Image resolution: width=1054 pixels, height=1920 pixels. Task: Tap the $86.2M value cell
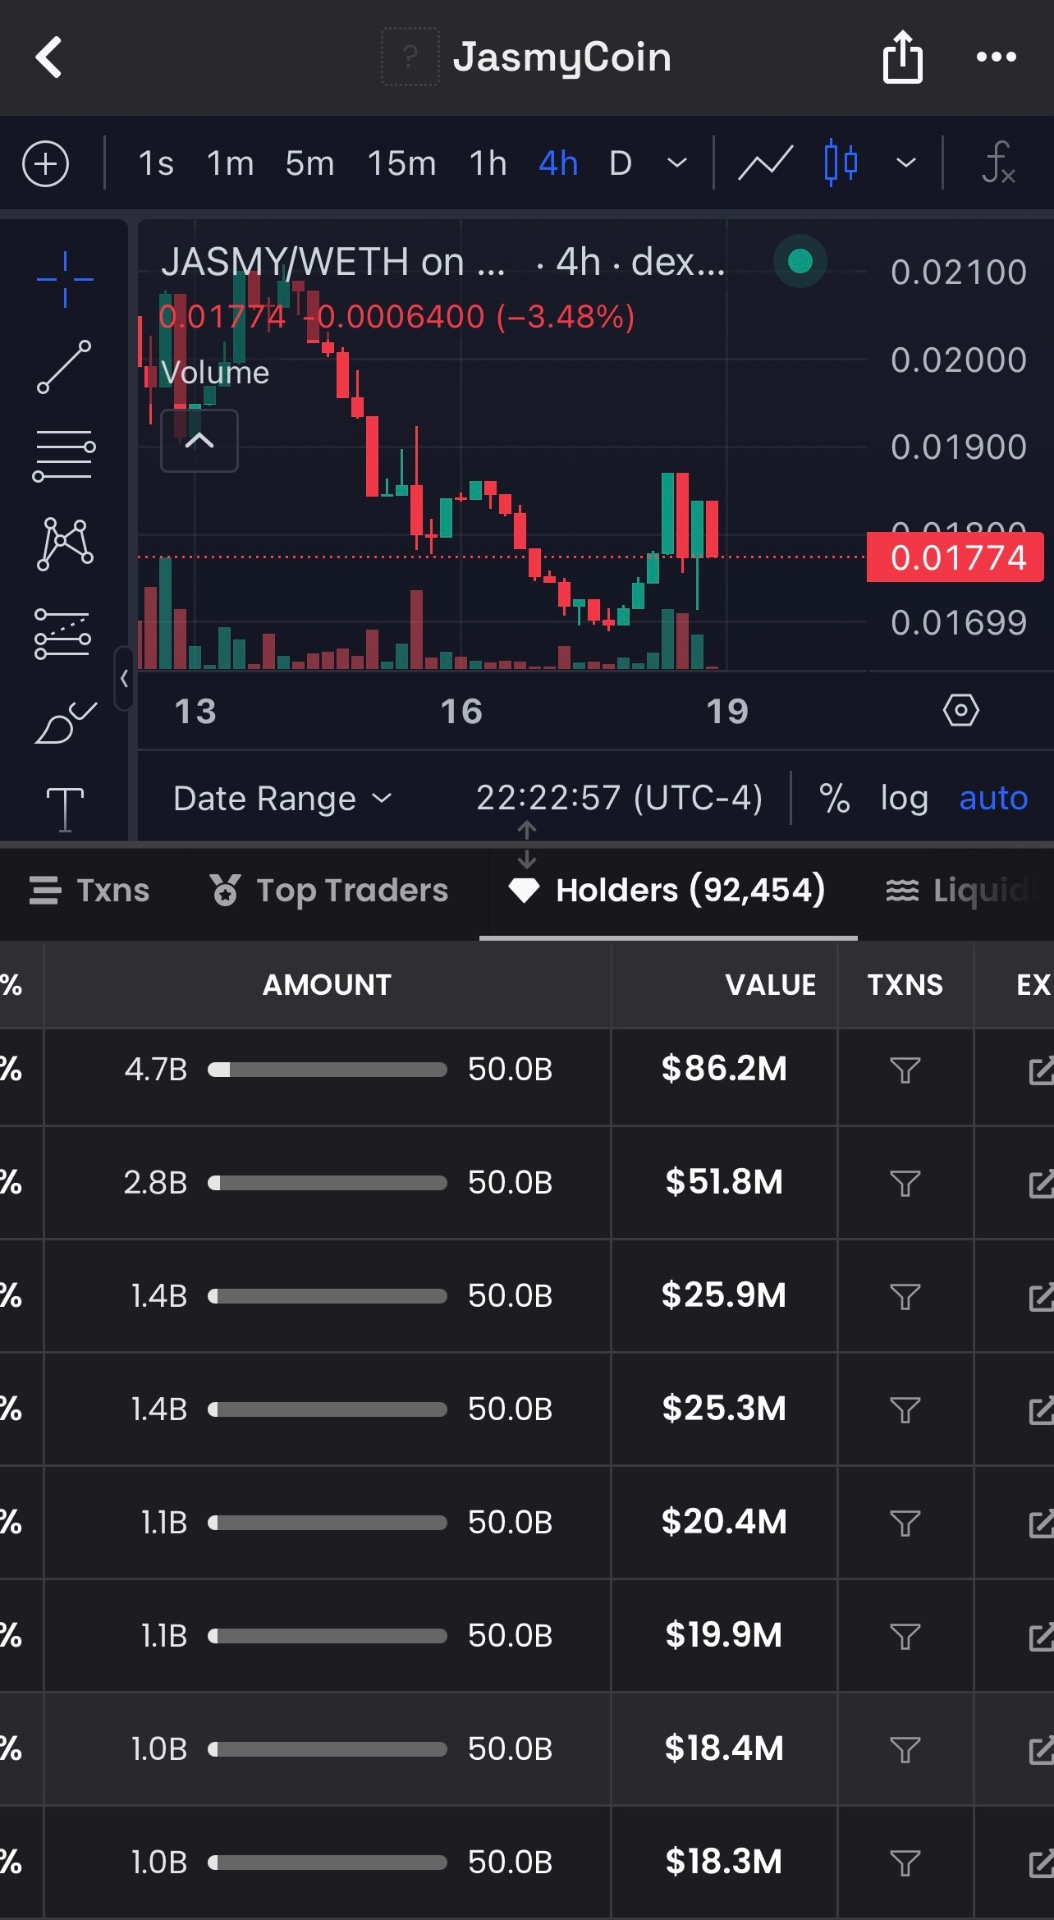pos(724,1069)
